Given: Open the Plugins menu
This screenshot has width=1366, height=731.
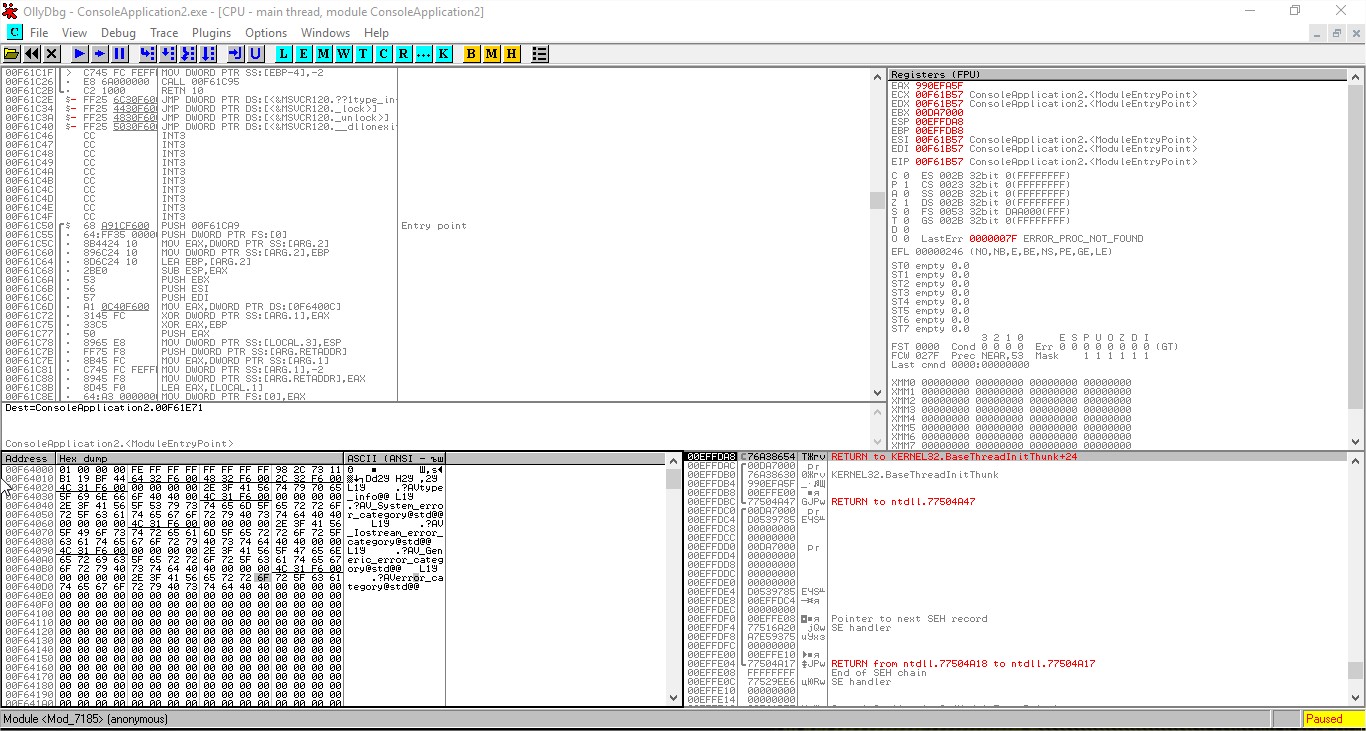Looking at the screenshot, I should coord(211,33).
